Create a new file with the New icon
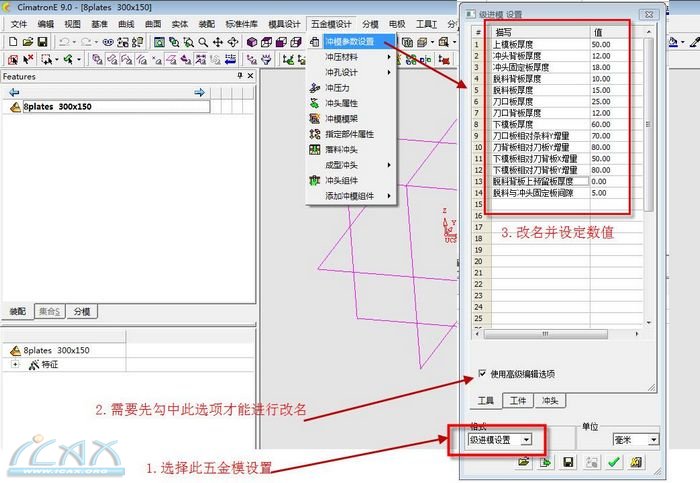 13,42
